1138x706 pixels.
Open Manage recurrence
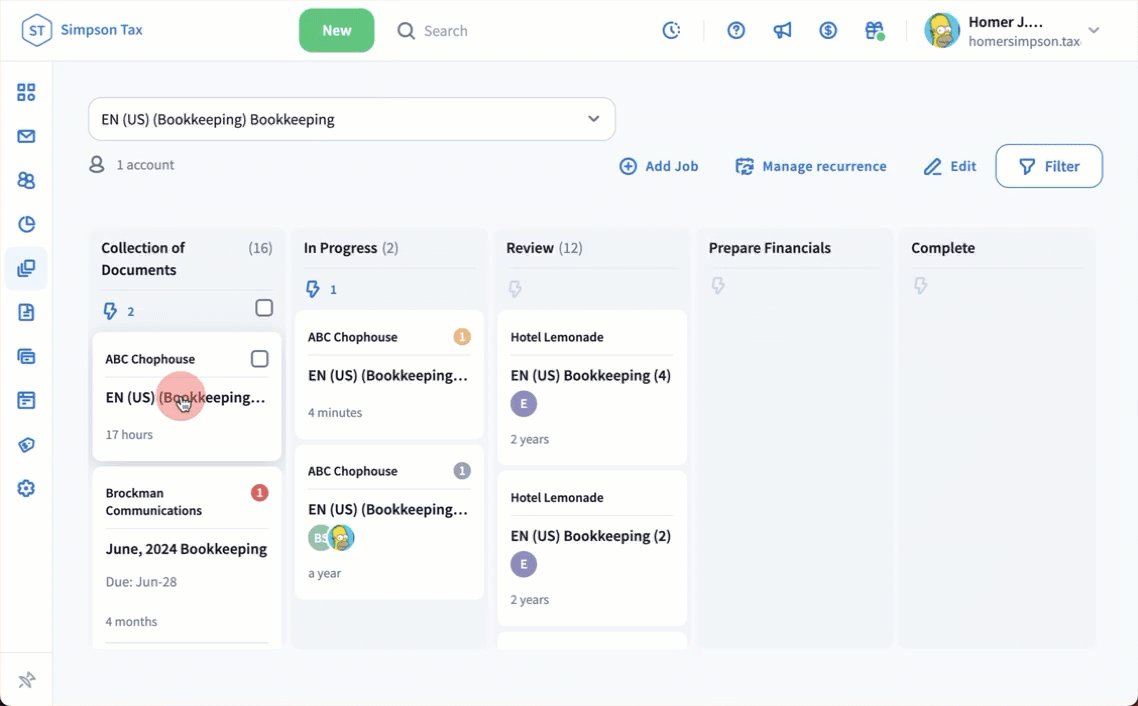(x=811, y=167)
